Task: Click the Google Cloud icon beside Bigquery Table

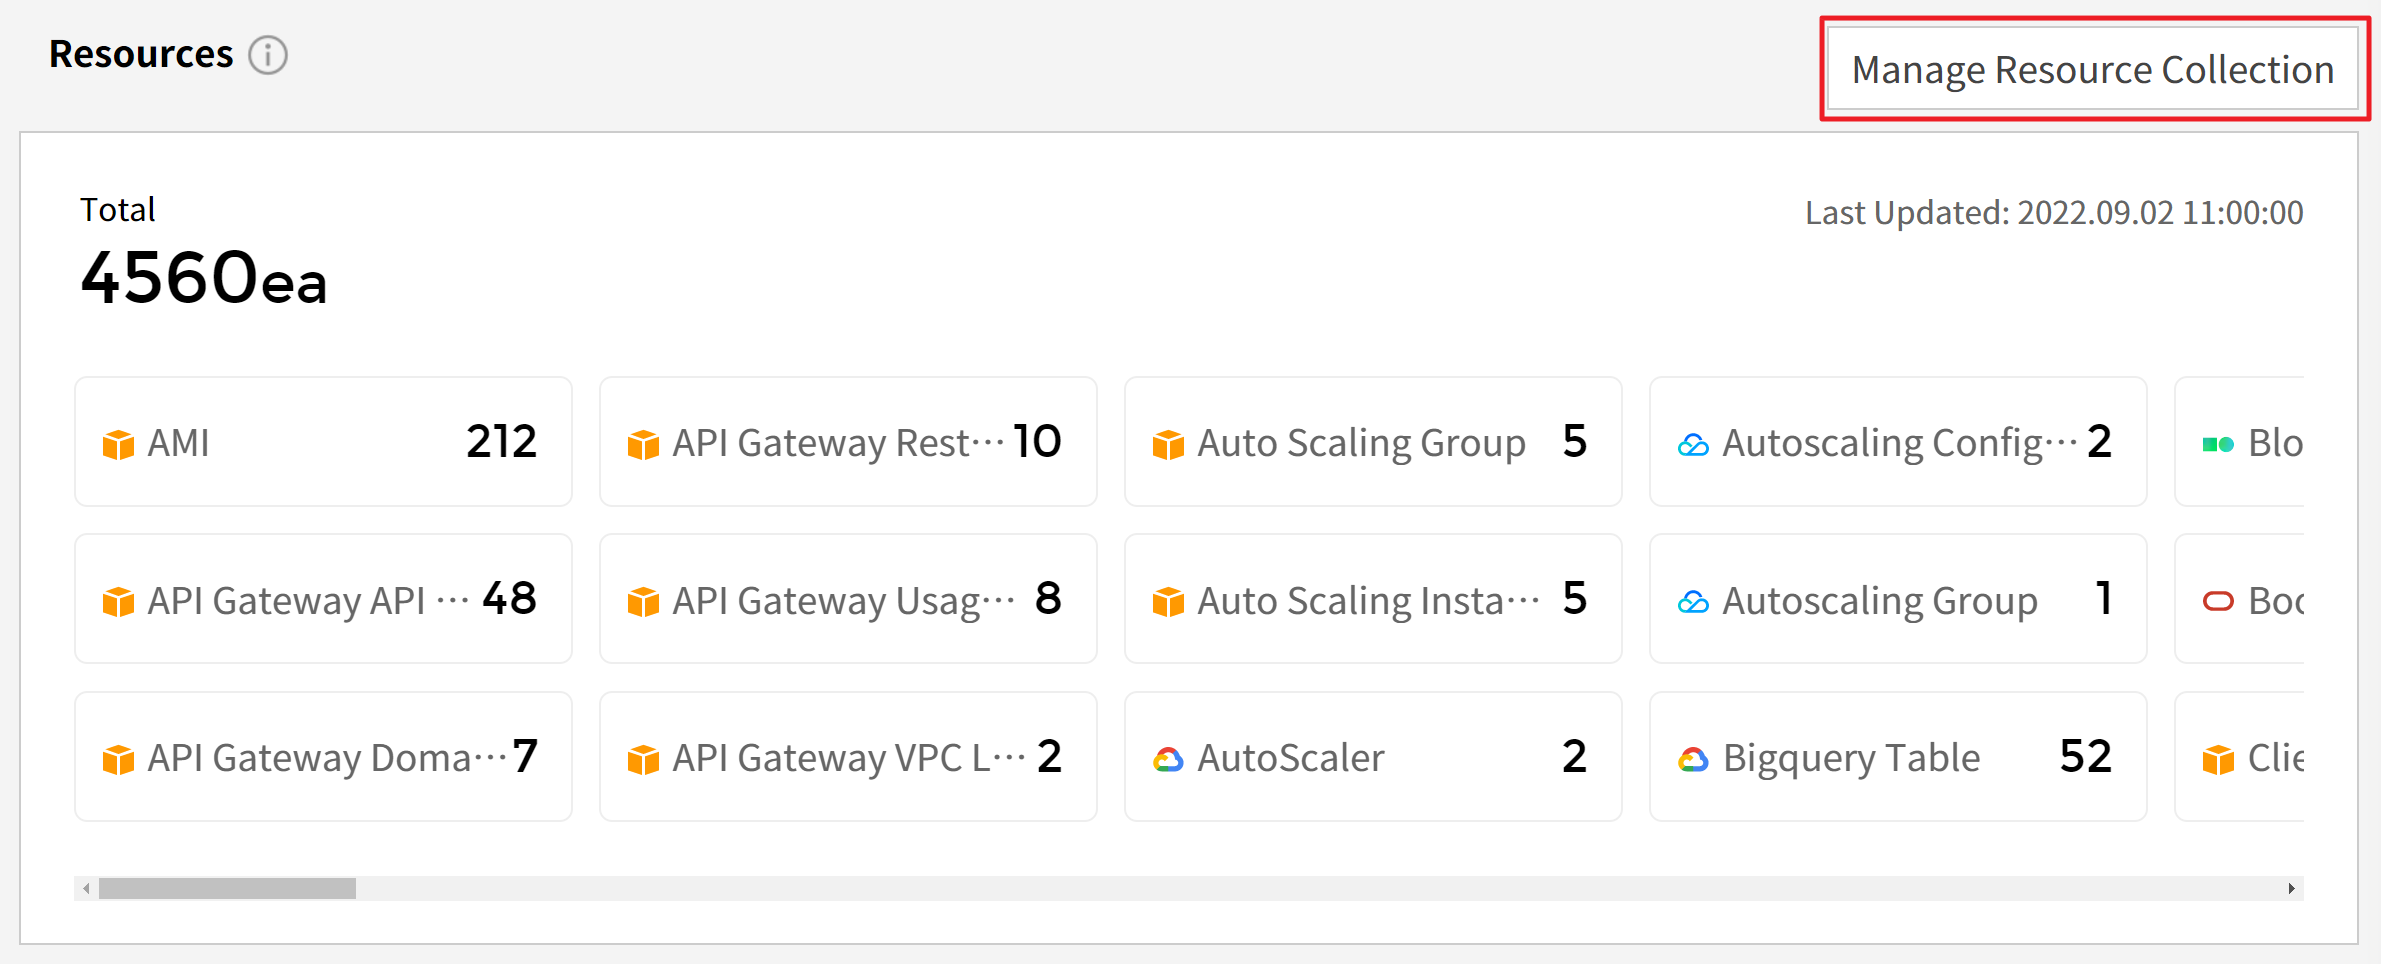Action: [x=1693, y=760]
